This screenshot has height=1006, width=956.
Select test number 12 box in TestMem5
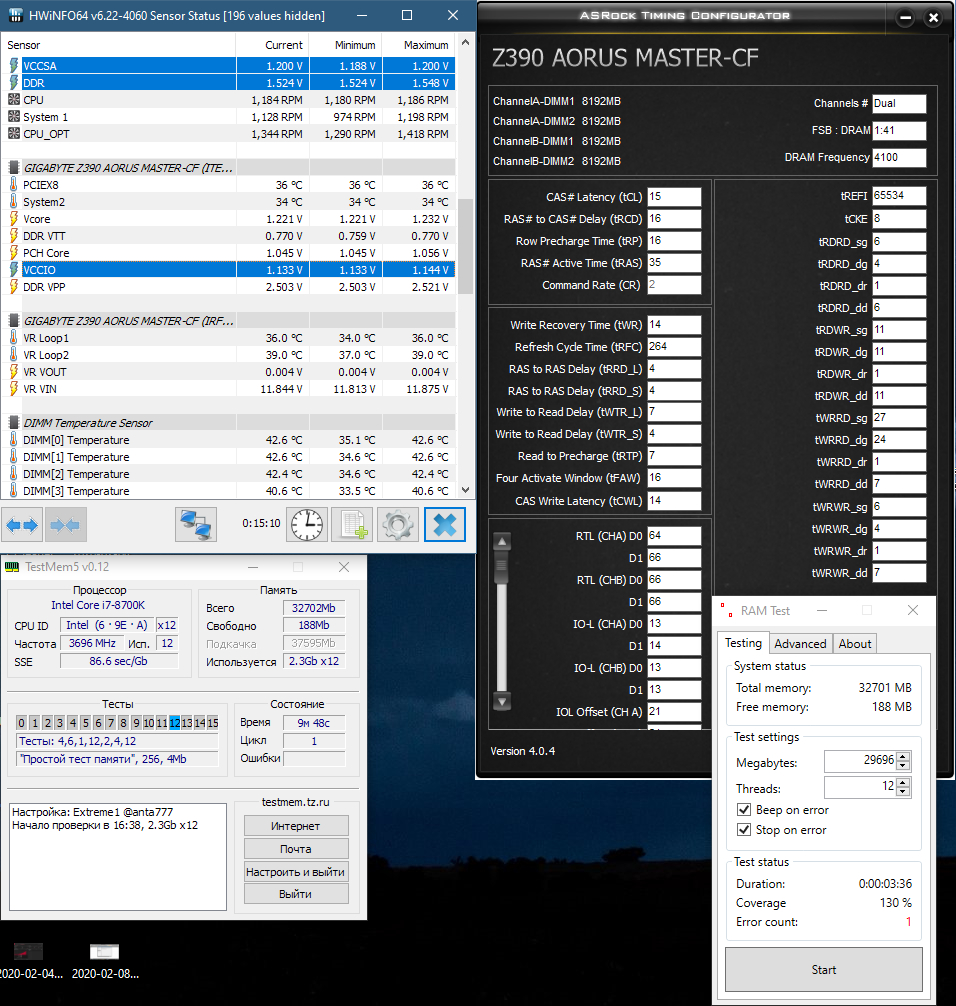[x=175, y=723]
